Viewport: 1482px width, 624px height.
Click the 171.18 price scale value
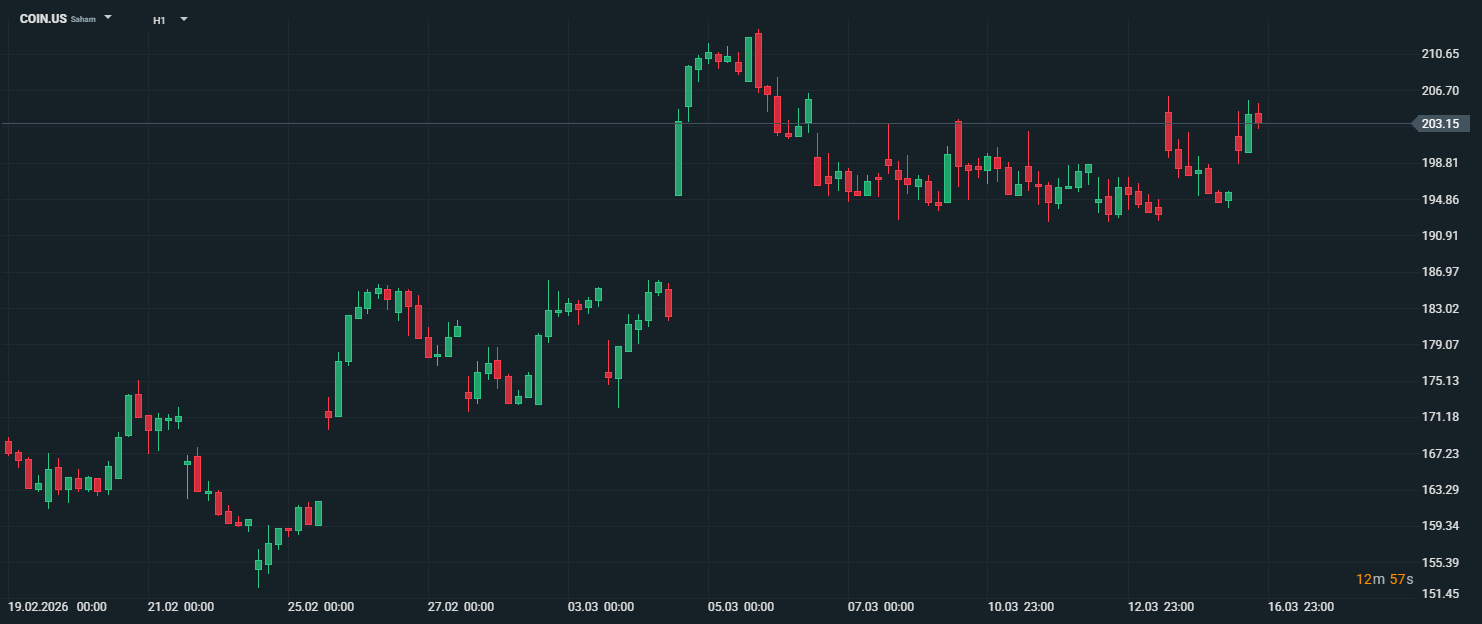coord(1440,417)
